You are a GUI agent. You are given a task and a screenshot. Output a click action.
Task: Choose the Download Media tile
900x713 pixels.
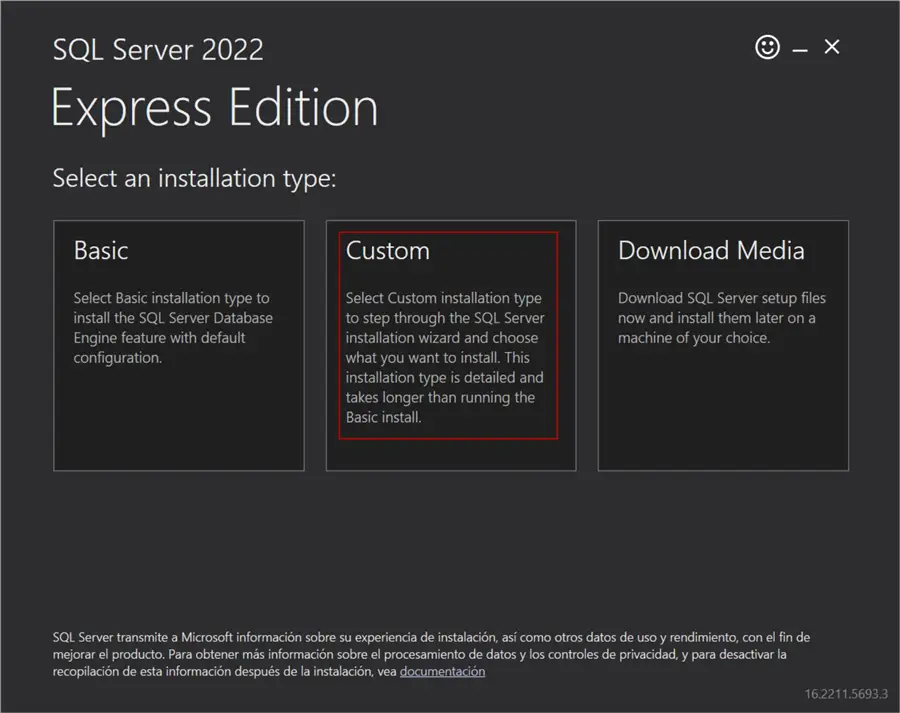[723, 346]
